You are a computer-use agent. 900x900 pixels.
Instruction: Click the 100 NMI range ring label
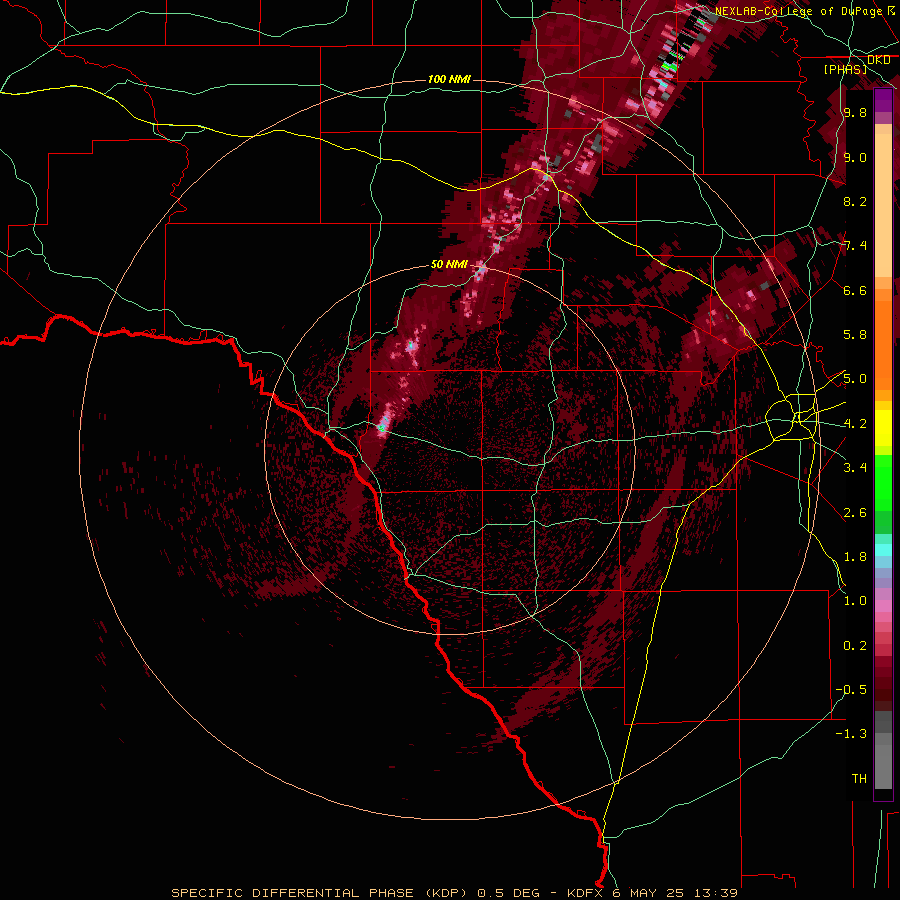click(x=449, y=79)
